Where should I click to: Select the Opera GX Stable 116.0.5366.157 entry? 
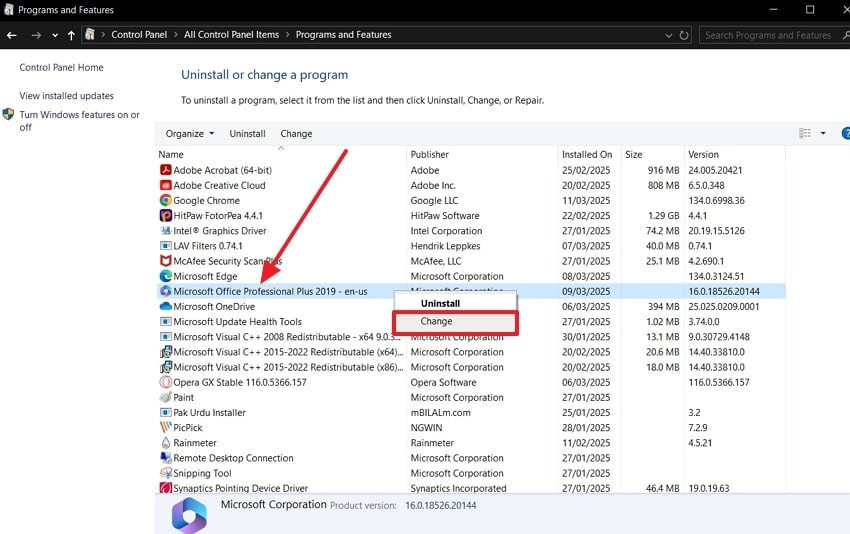(240, 383)
